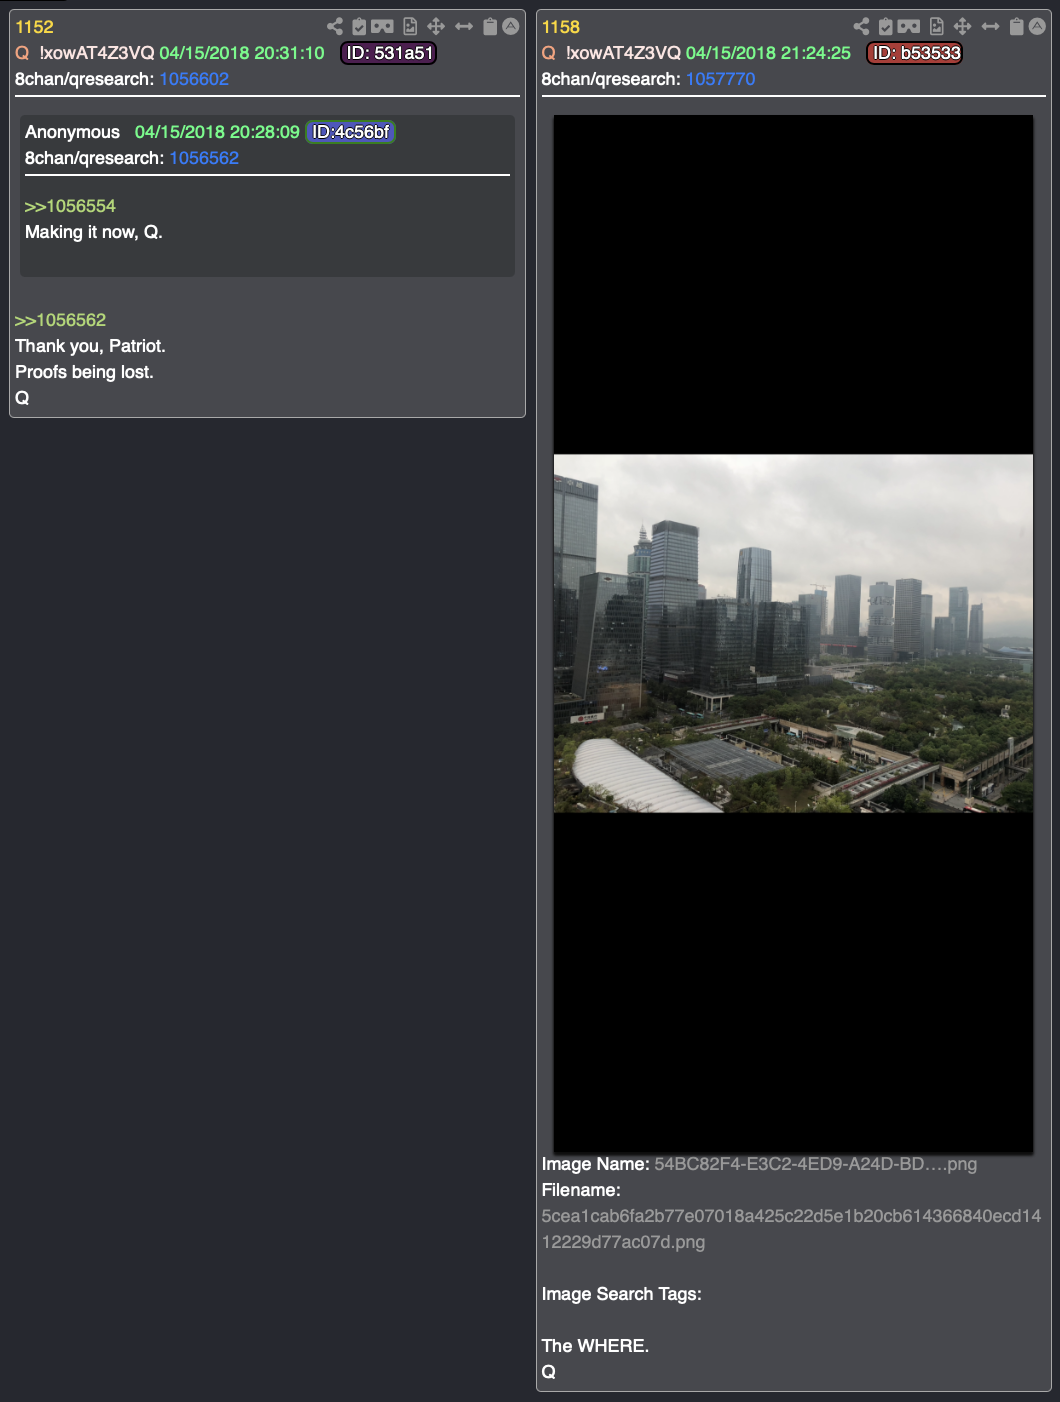Click the text 'Making it now, Q.'
1060x1402 pixels.
(x=94, y=232)
